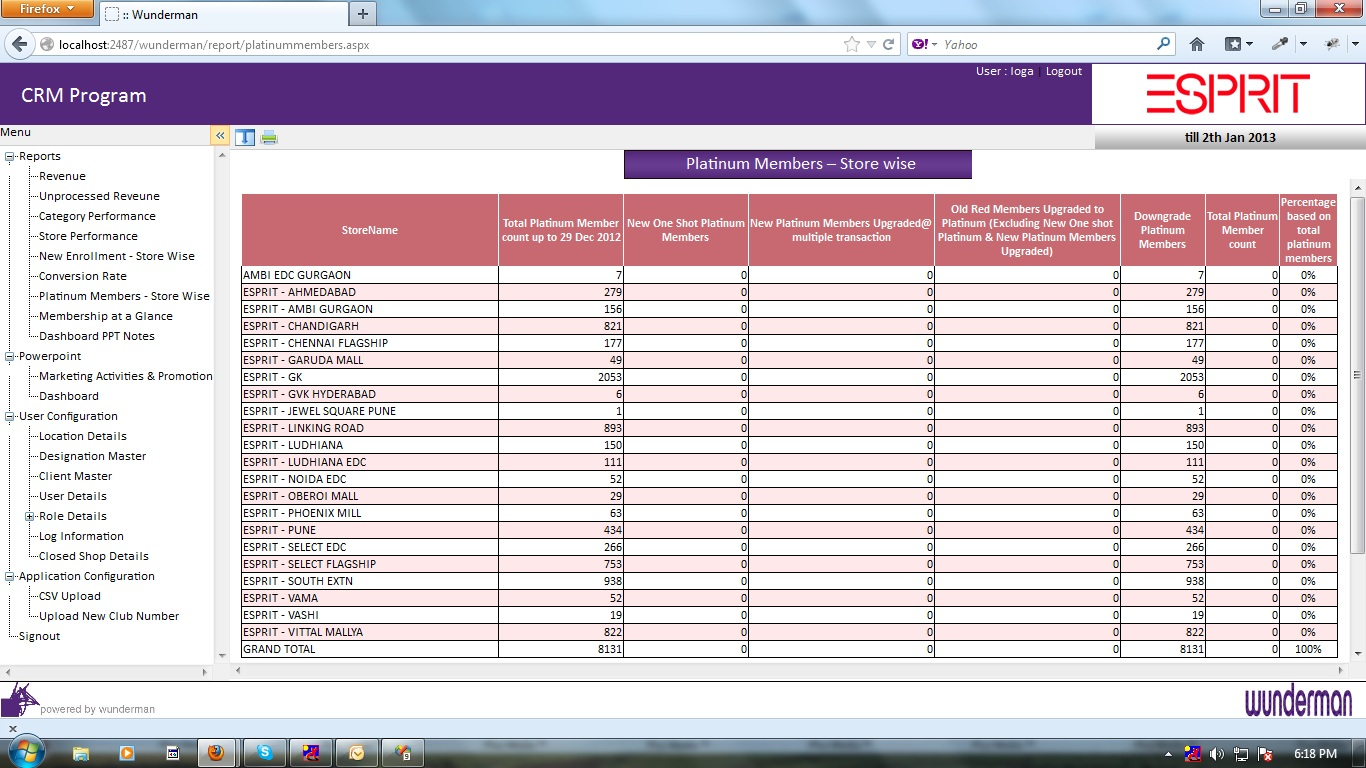Open the Log Information page

click(x=81, y=536)
